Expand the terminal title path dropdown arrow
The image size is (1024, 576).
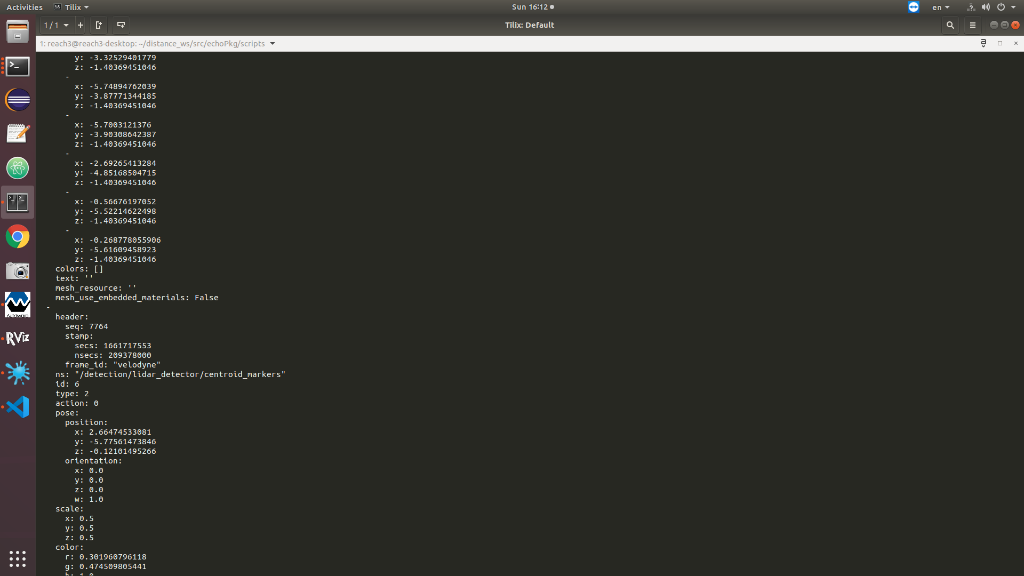point(272,44)
